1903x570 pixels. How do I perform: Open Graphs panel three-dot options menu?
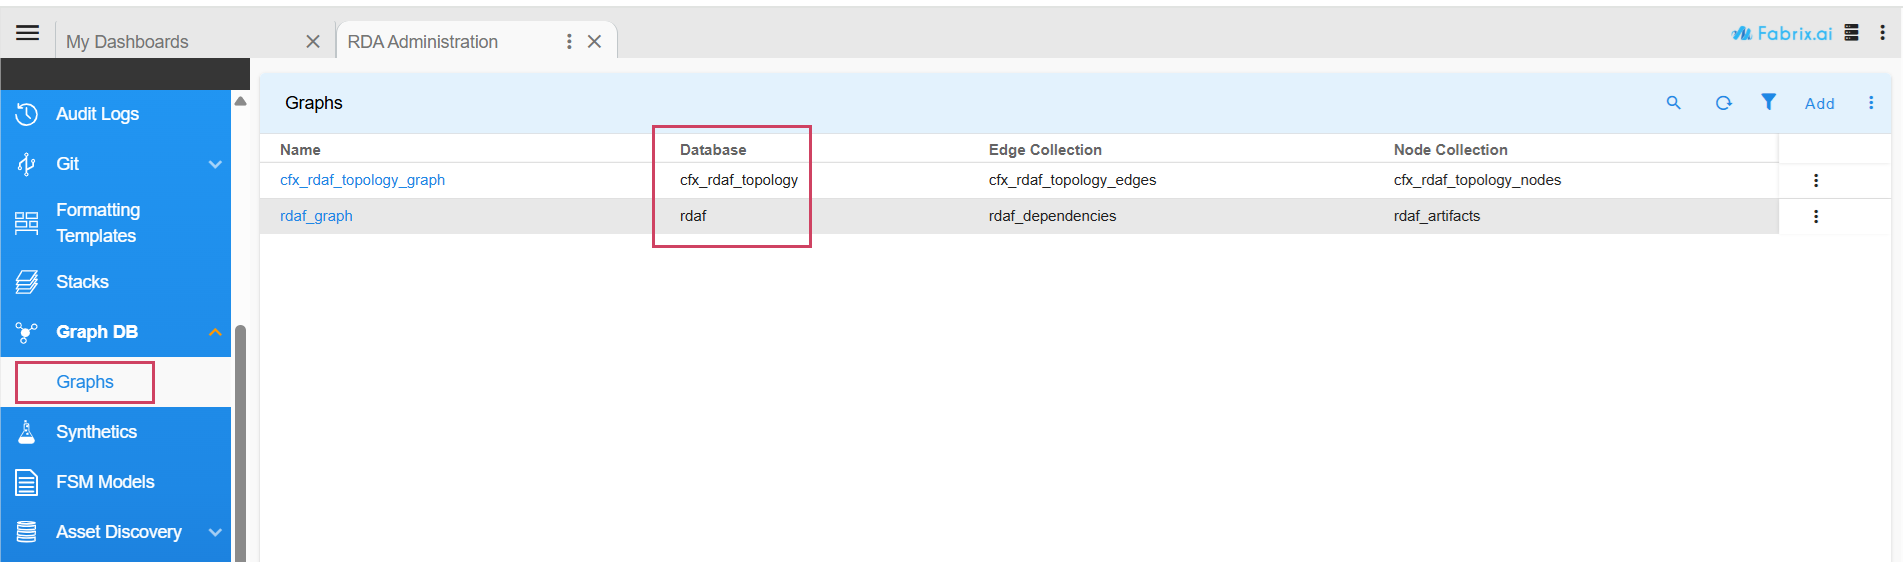(x=1871, y=103)
